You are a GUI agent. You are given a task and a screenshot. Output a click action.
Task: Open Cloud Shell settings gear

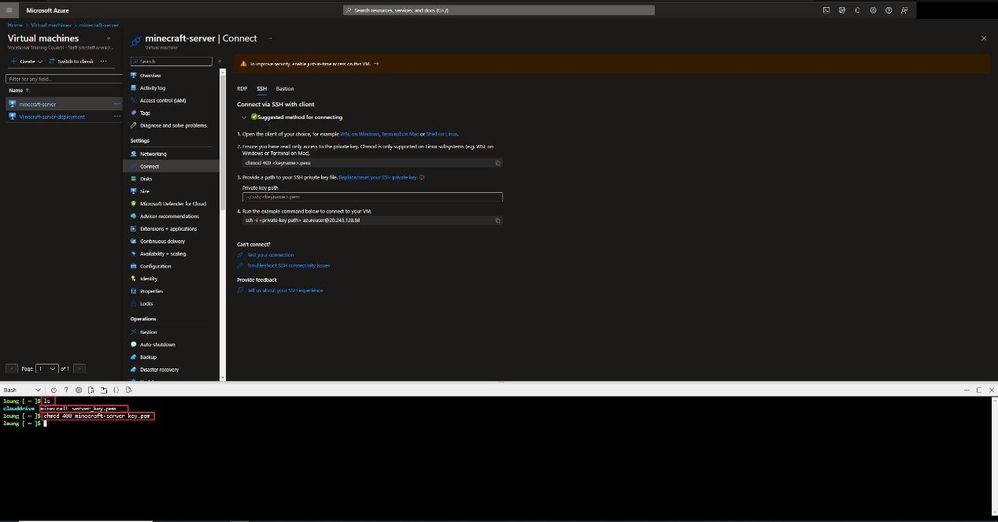click(78, 390)
